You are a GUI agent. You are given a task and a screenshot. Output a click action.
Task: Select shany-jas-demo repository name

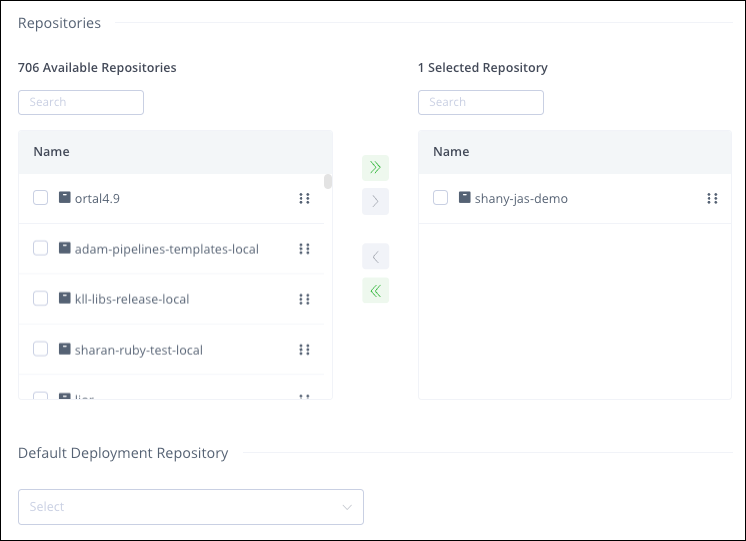(521, 198)
